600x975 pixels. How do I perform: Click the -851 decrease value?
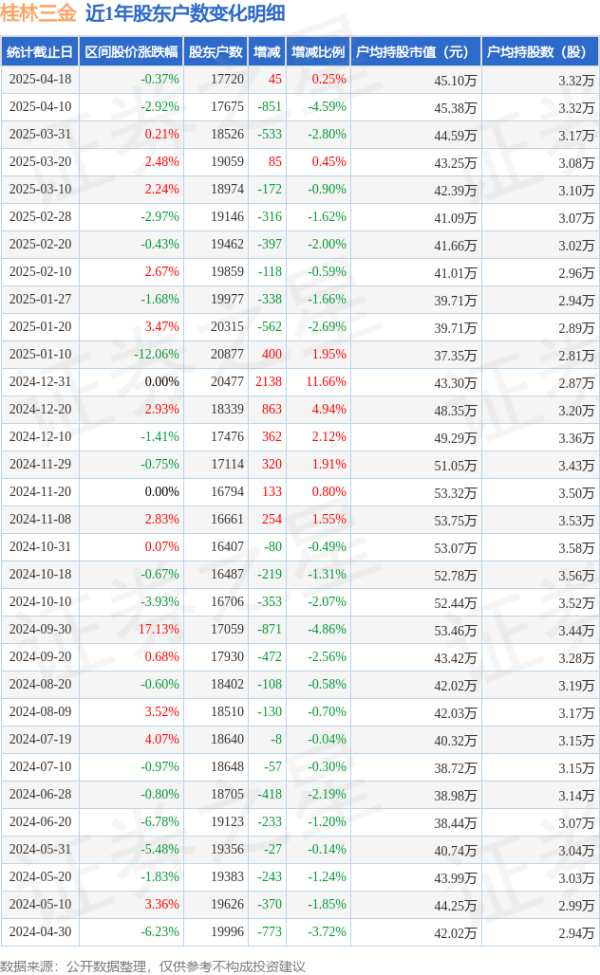[x=270, y=107]
